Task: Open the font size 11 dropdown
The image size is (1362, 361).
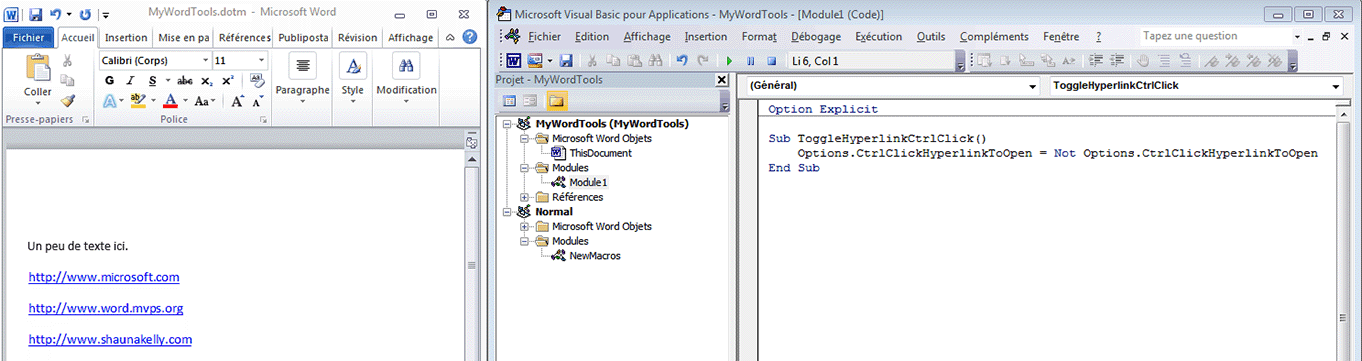Action: point(262,61)
